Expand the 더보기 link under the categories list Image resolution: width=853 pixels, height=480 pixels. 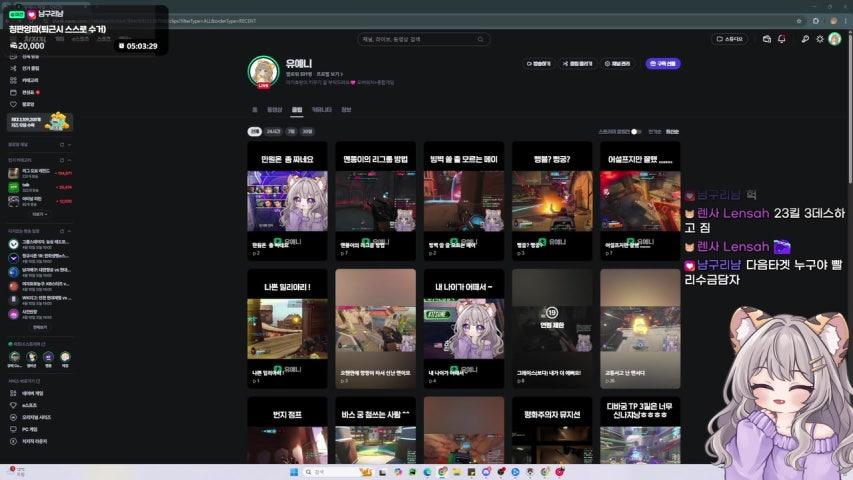coord(40,214)
